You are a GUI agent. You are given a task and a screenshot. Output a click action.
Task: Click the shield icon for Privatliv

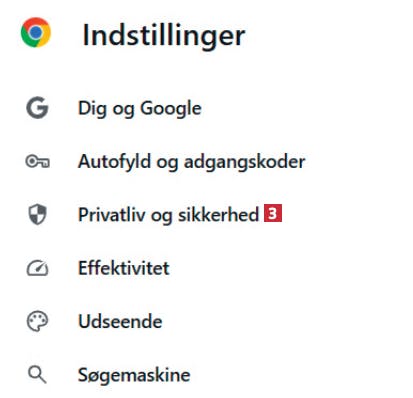(37, 214)
